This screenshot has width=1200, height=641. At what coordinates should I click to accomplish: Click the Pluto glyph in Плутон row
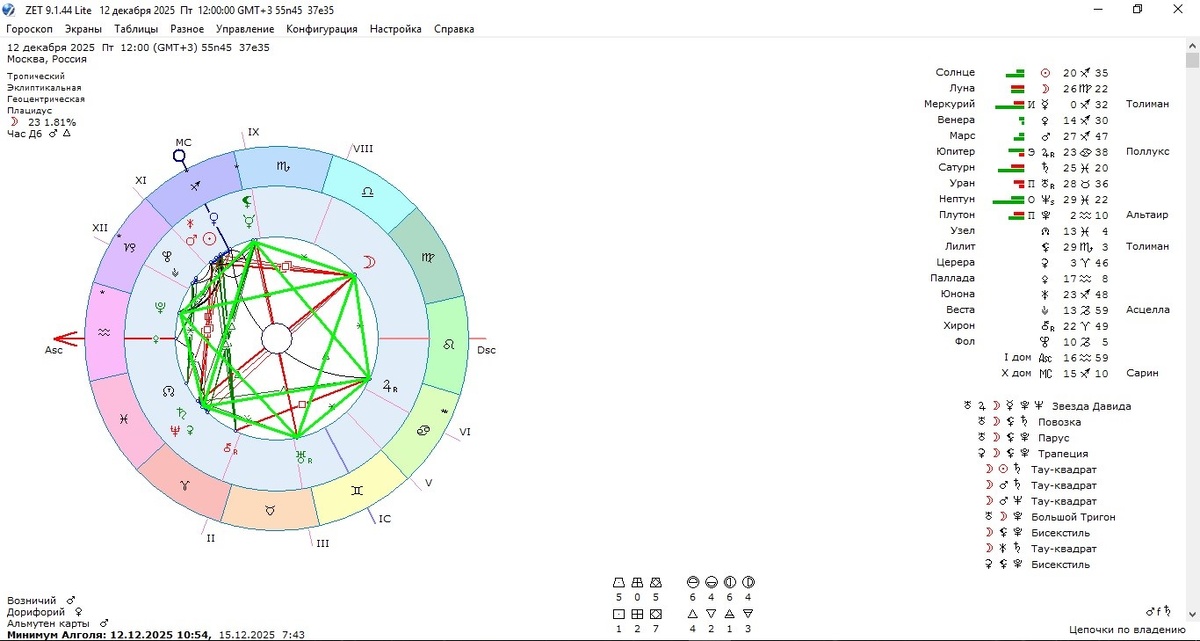[1046, 215]
